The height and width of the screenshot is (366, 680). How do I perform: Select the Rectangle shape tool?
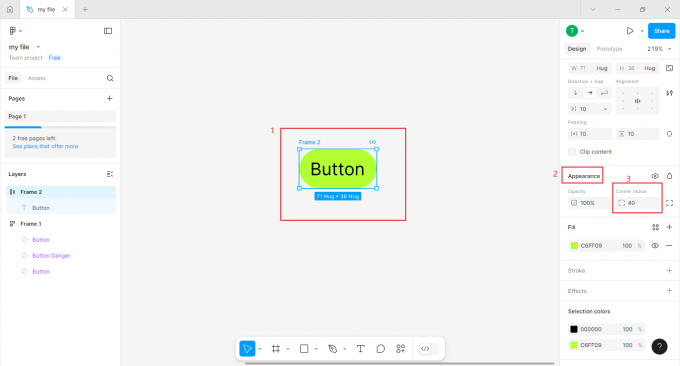[304, 349]
